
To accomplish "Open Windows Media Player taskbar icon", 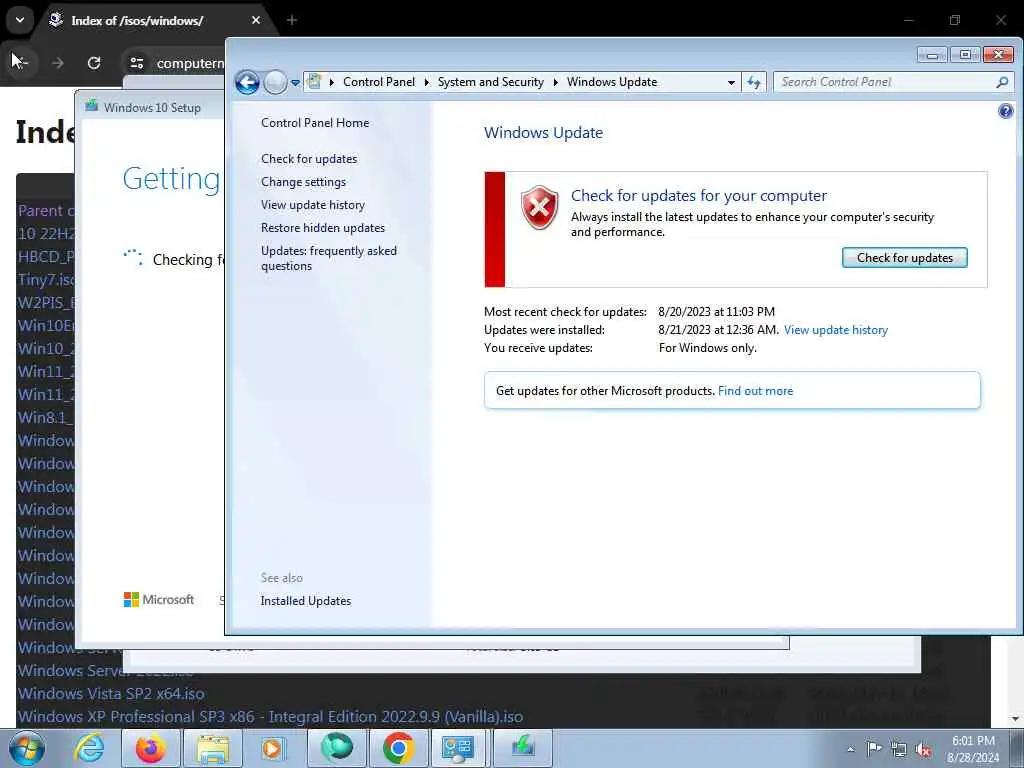I will [x=273, y=748].
